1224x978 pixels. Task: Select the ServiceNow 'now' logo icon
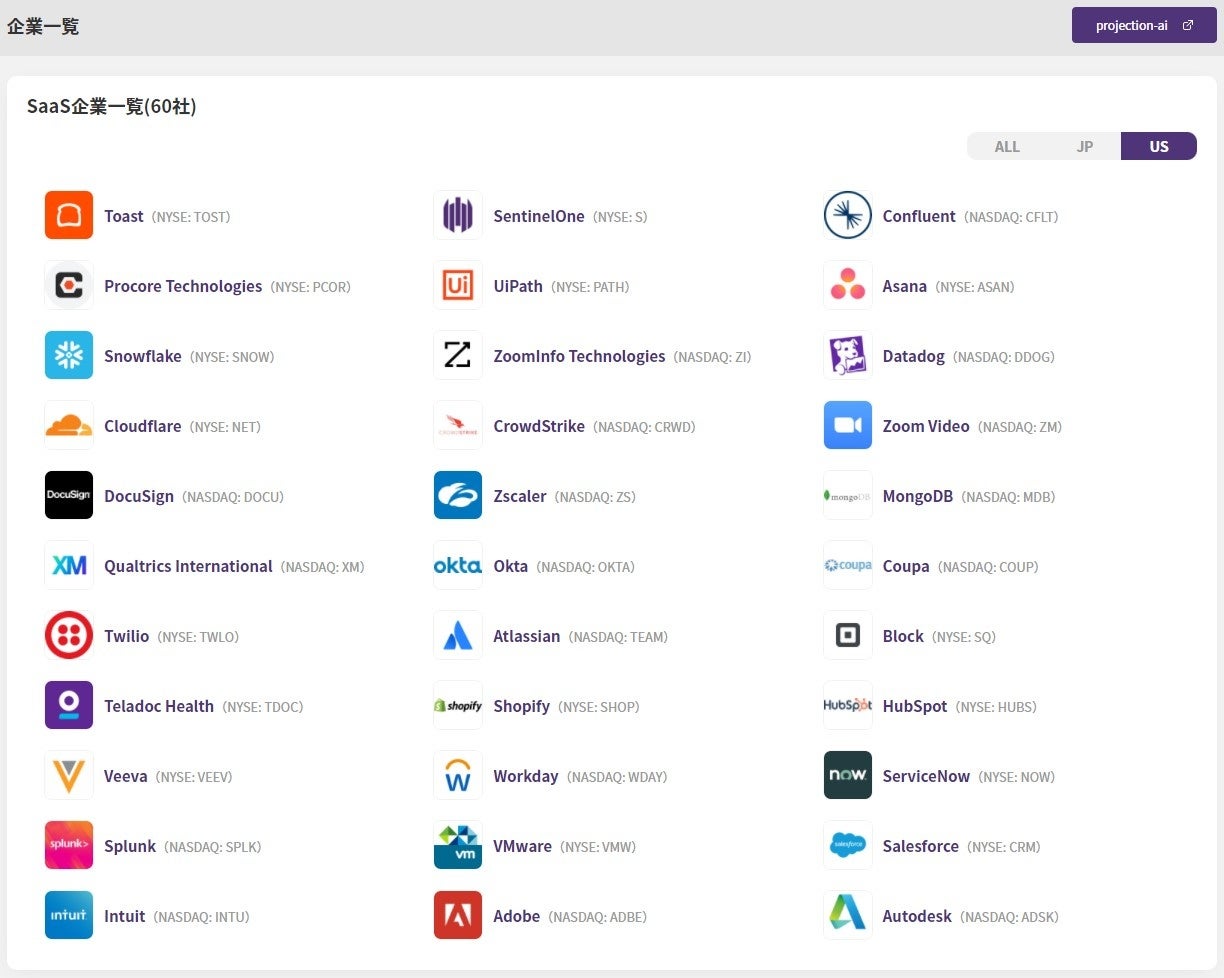[848, 775]
